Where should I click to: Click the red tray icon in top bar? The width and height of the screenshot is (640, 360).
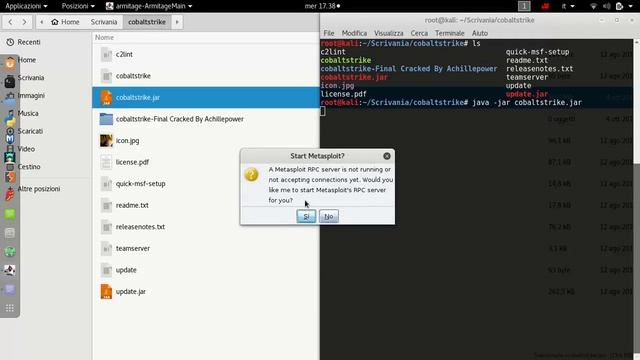click(545, 6)
